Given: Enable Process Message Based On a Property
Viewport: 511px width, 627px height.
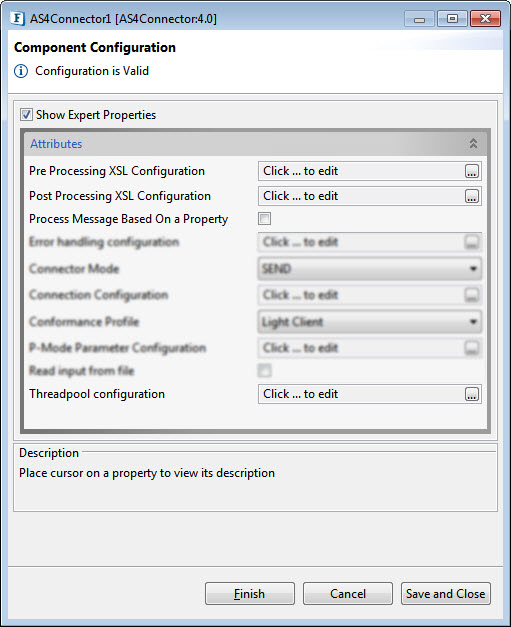Looking at the screenshot, I should (264, 219).
